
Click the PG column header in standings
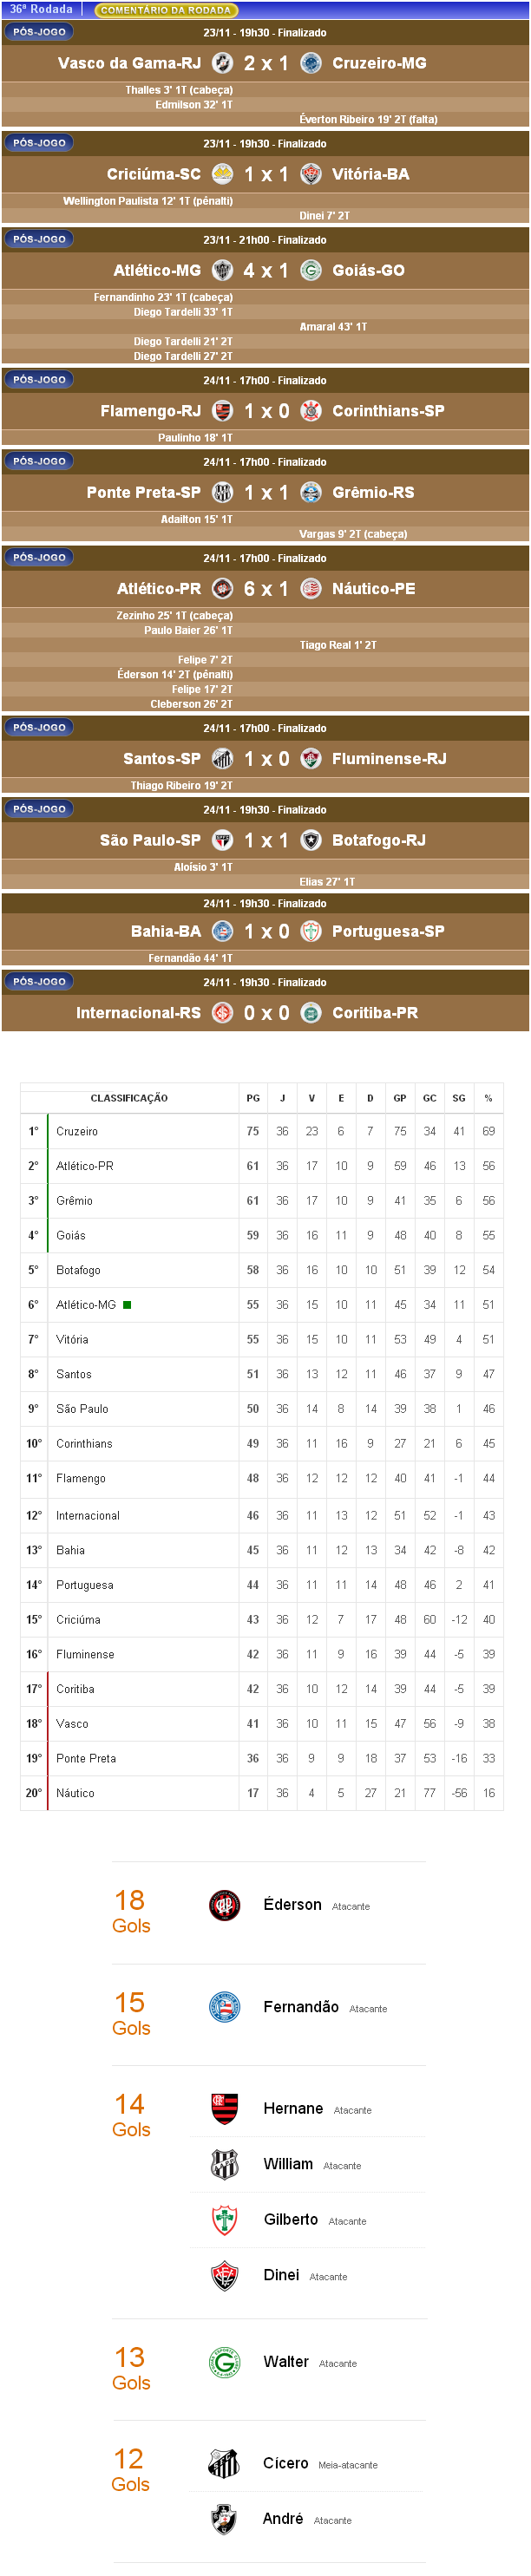coord(253,1098)
